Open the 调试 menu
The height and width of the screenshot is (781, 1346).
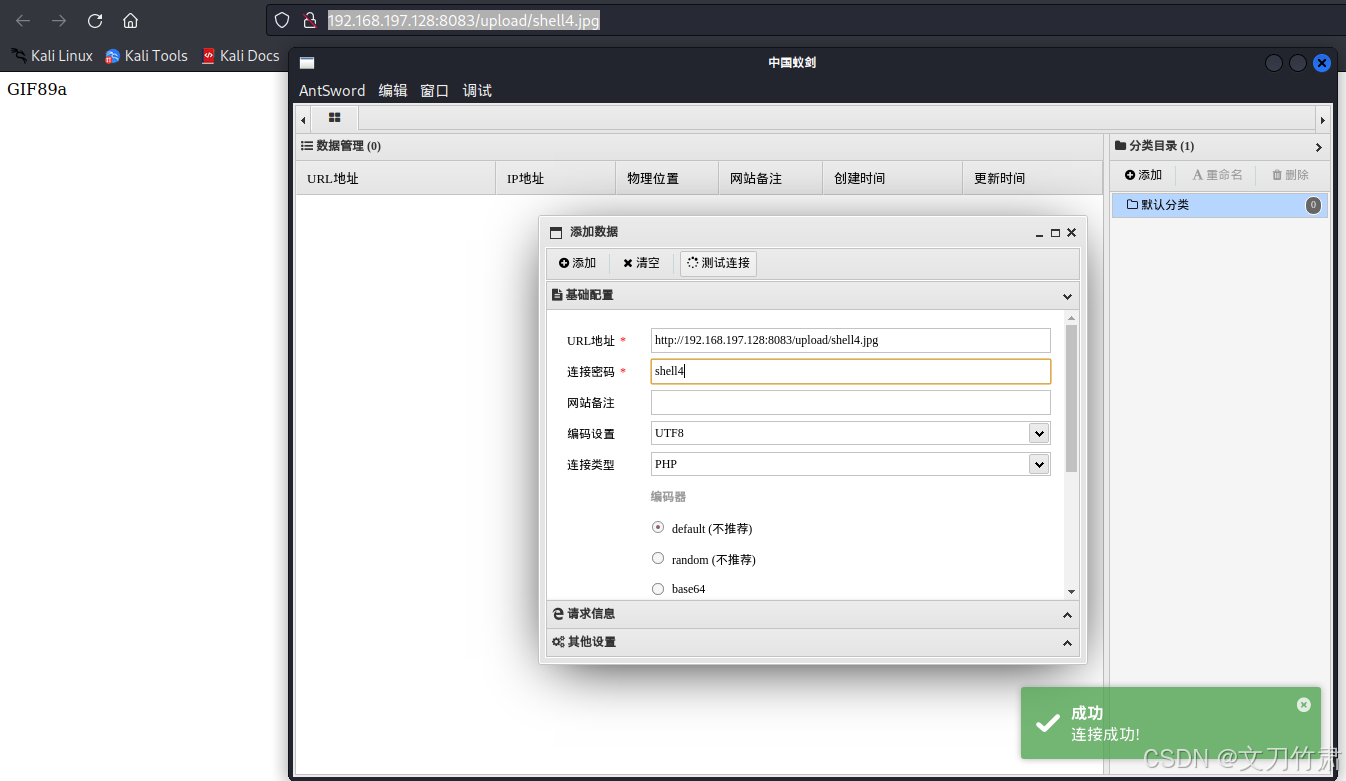[477, 90]
